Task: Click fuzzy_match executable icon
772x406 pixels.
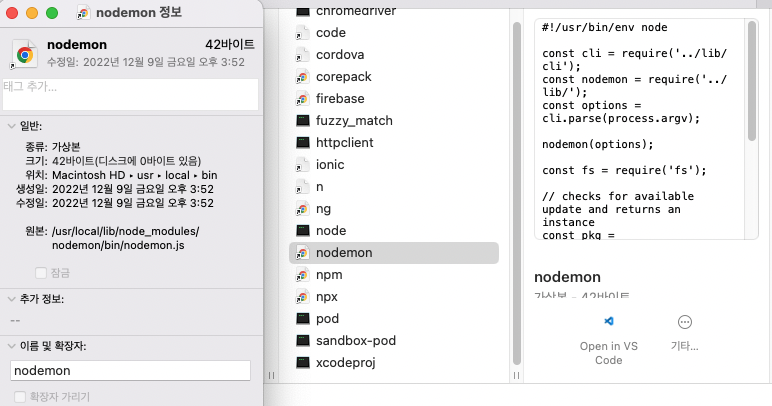Action: 302,121
